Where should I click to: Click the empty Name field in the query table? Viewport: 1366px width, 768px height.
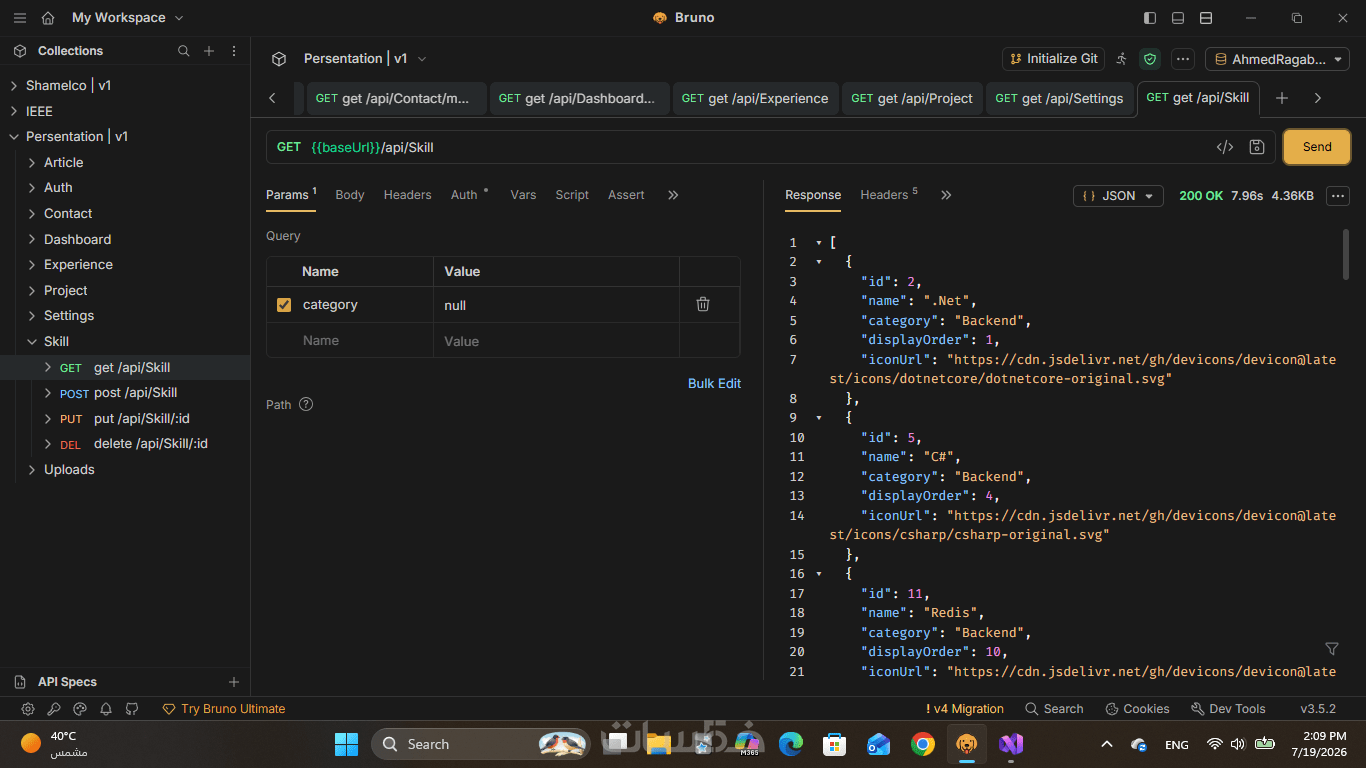coord(349,341)
